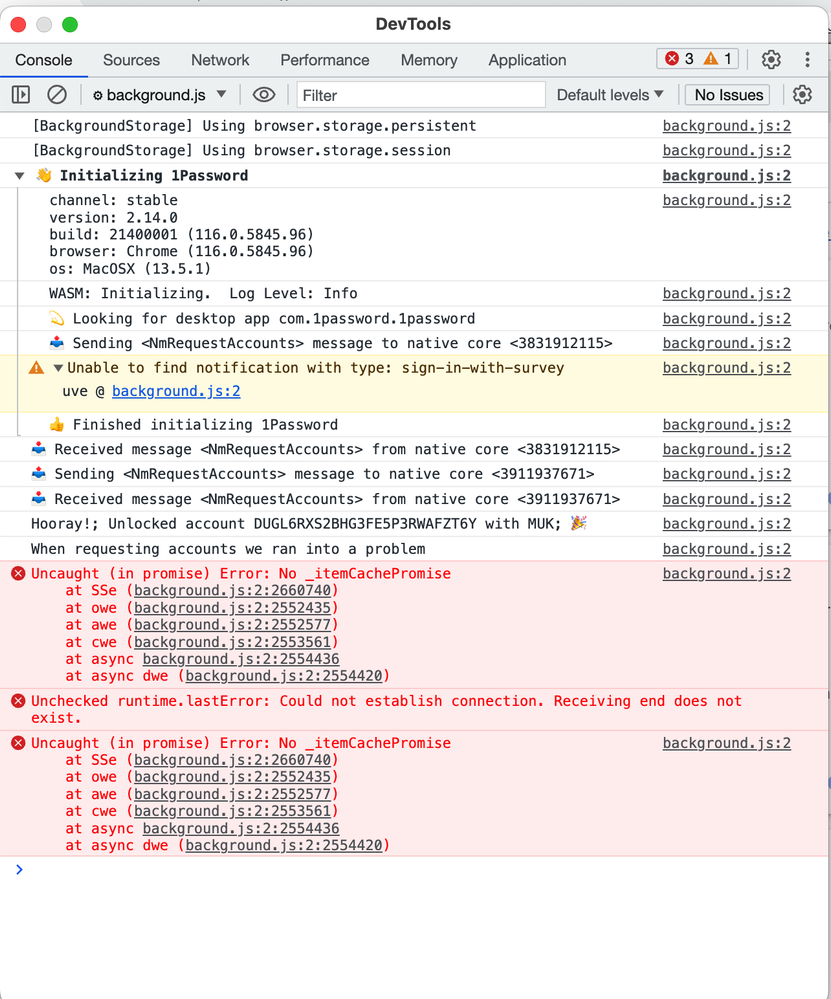Switch to the Sources tab
The image size is (831, 999).
tap(131, 60)
